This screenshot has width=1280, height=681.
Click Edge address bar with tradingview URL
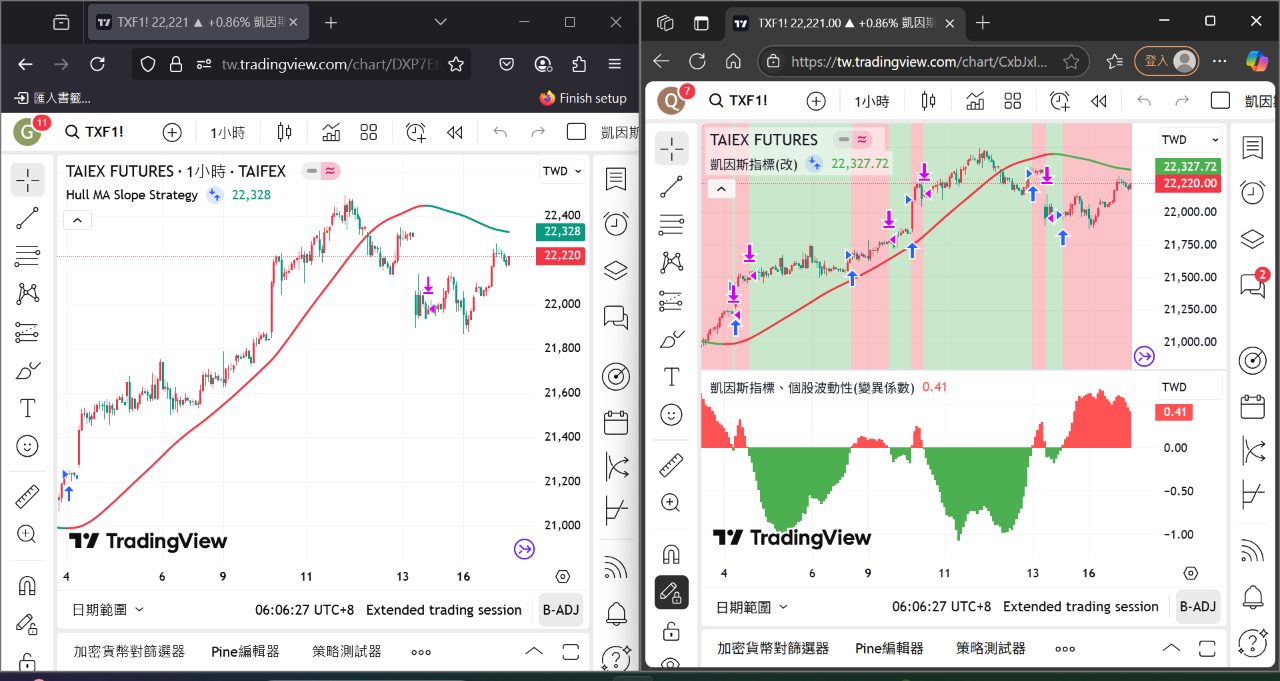tap(919, 61)
